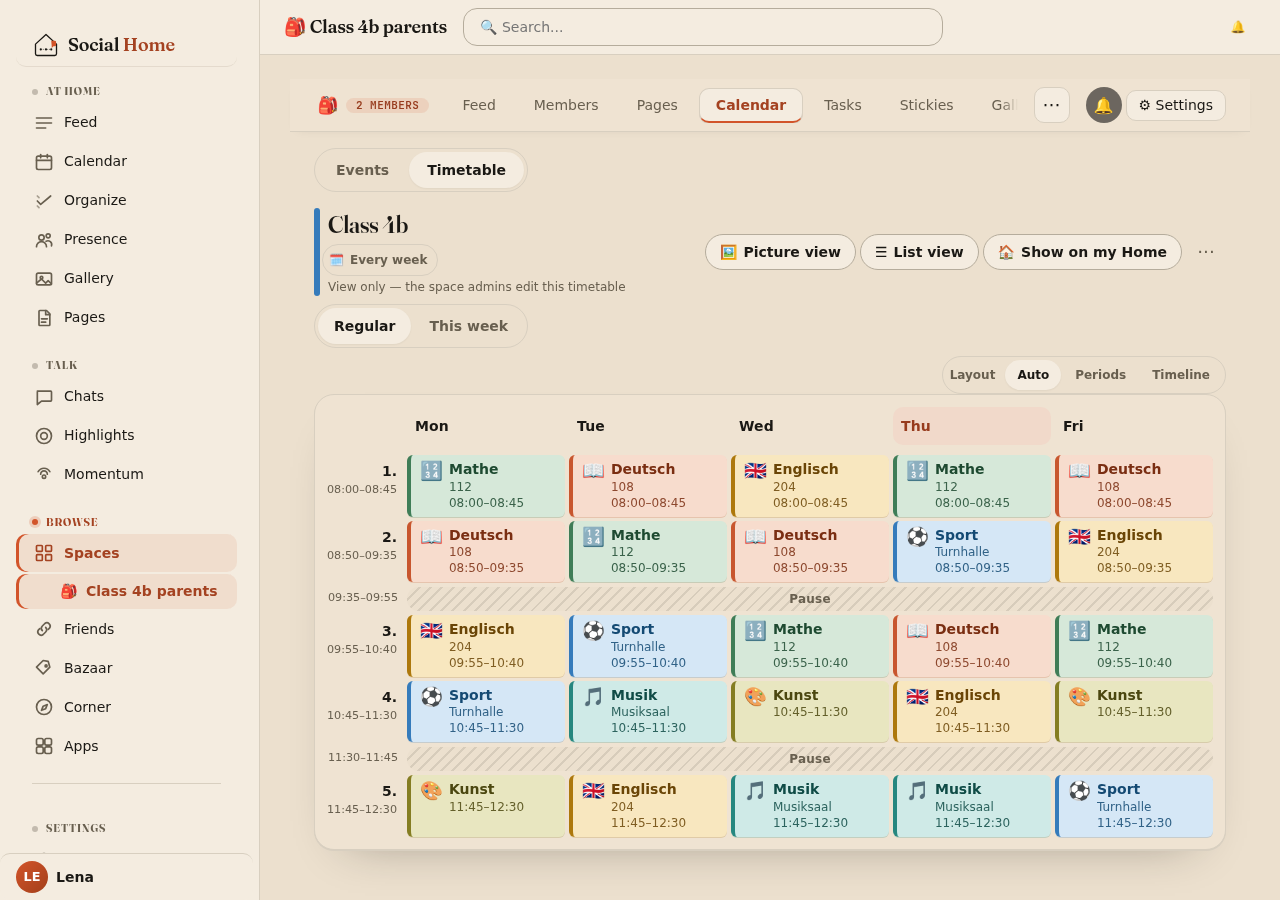The height and width of the screenshot is (900, 1280).
Task: Open Pages in the left sidebar
Action: point(126,317)
